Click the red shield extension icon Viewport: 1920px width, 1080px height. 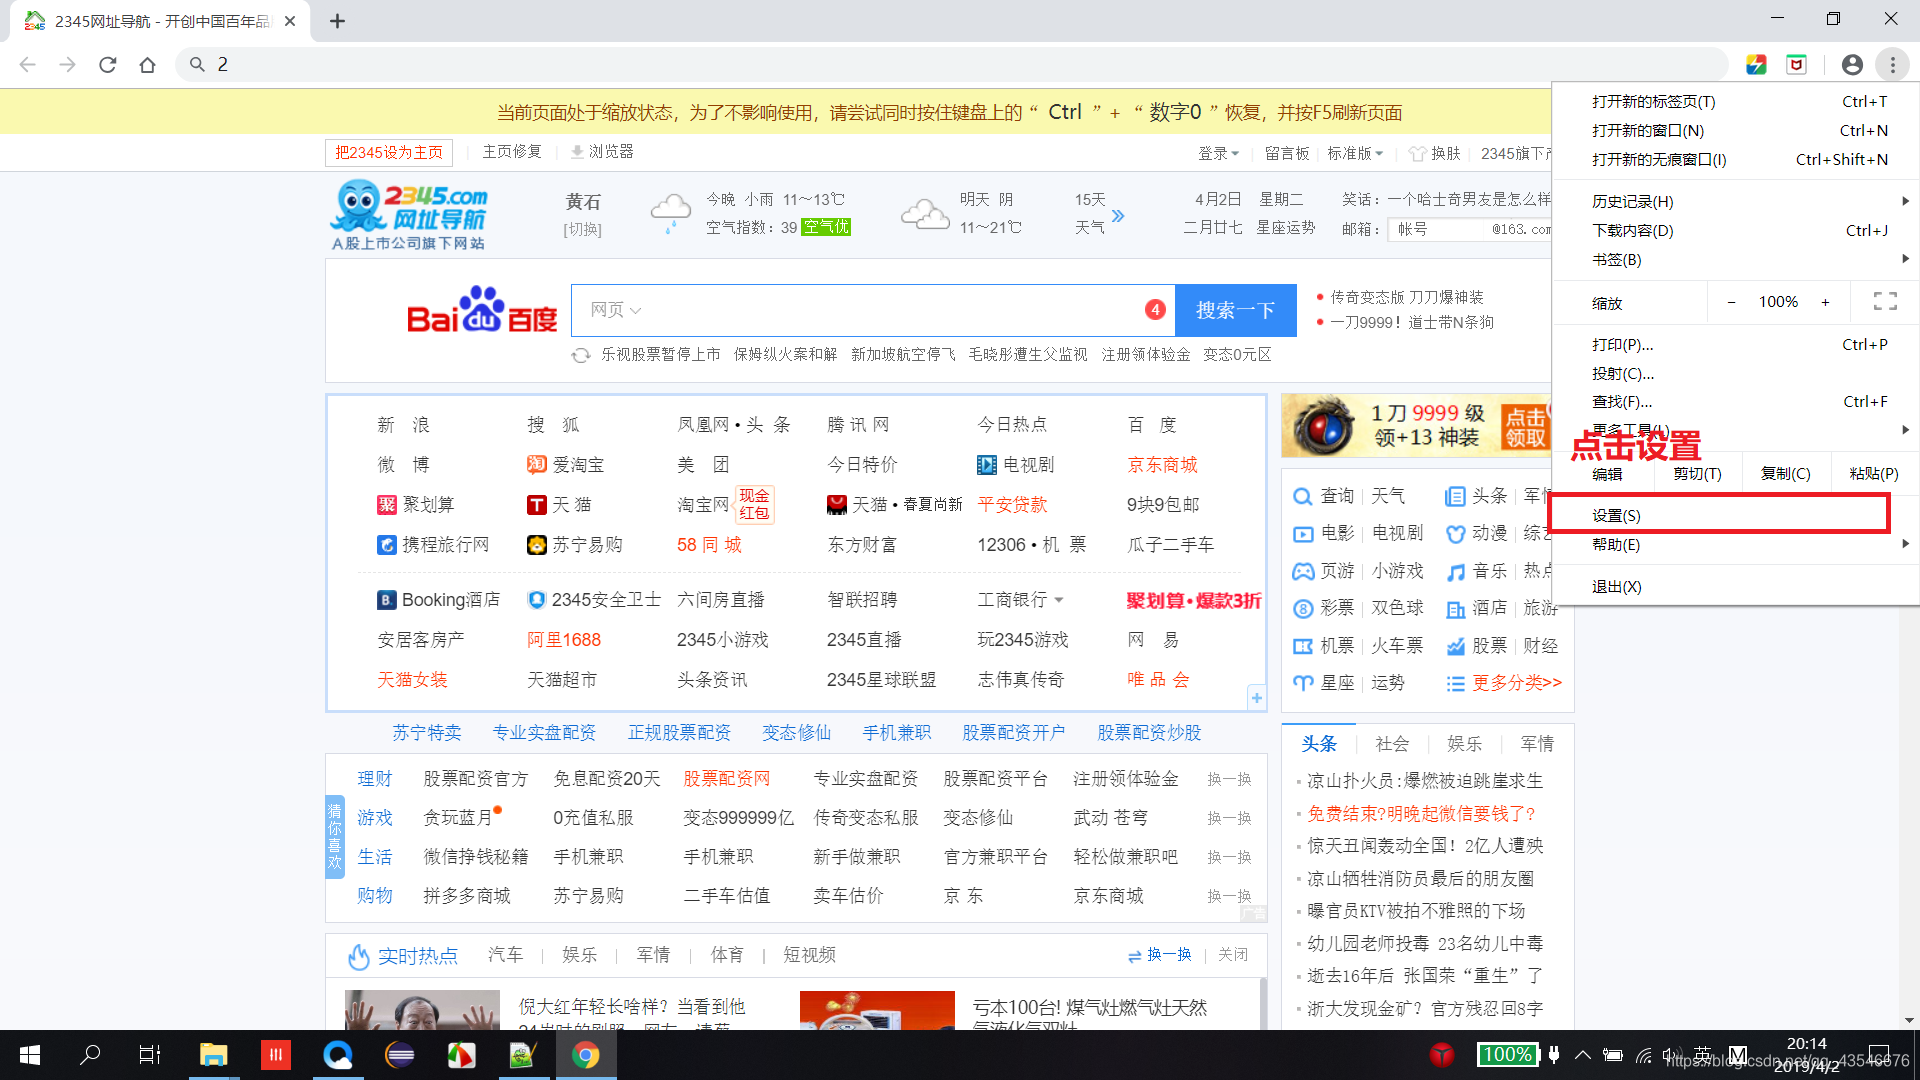(x=1797, y=65)
